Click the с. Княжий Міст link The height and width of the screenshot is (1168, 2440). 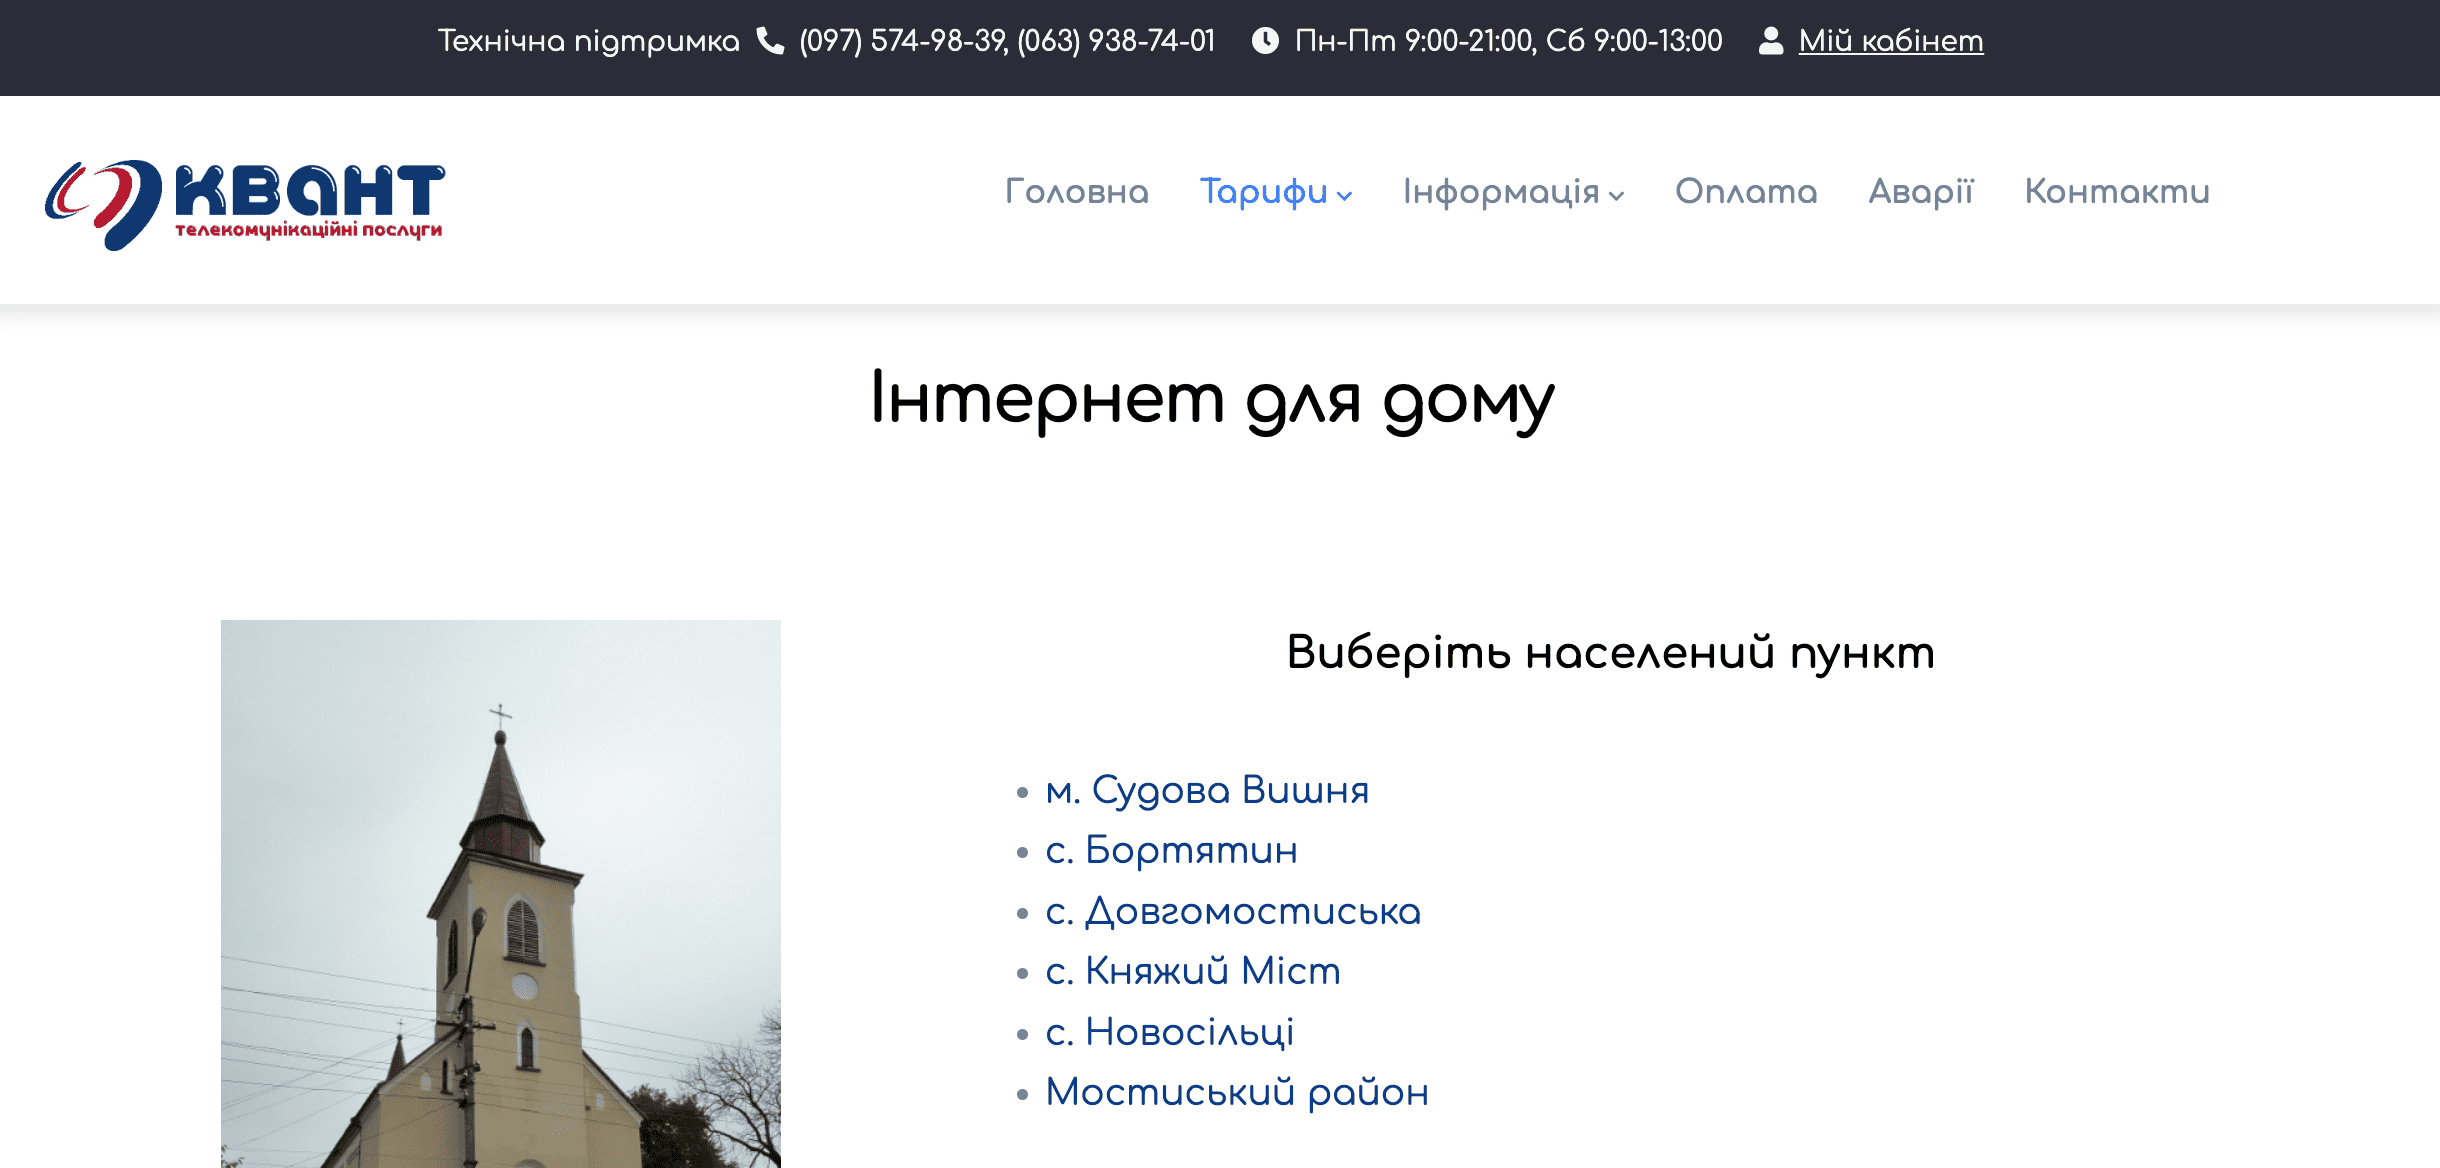[1192, 971]
